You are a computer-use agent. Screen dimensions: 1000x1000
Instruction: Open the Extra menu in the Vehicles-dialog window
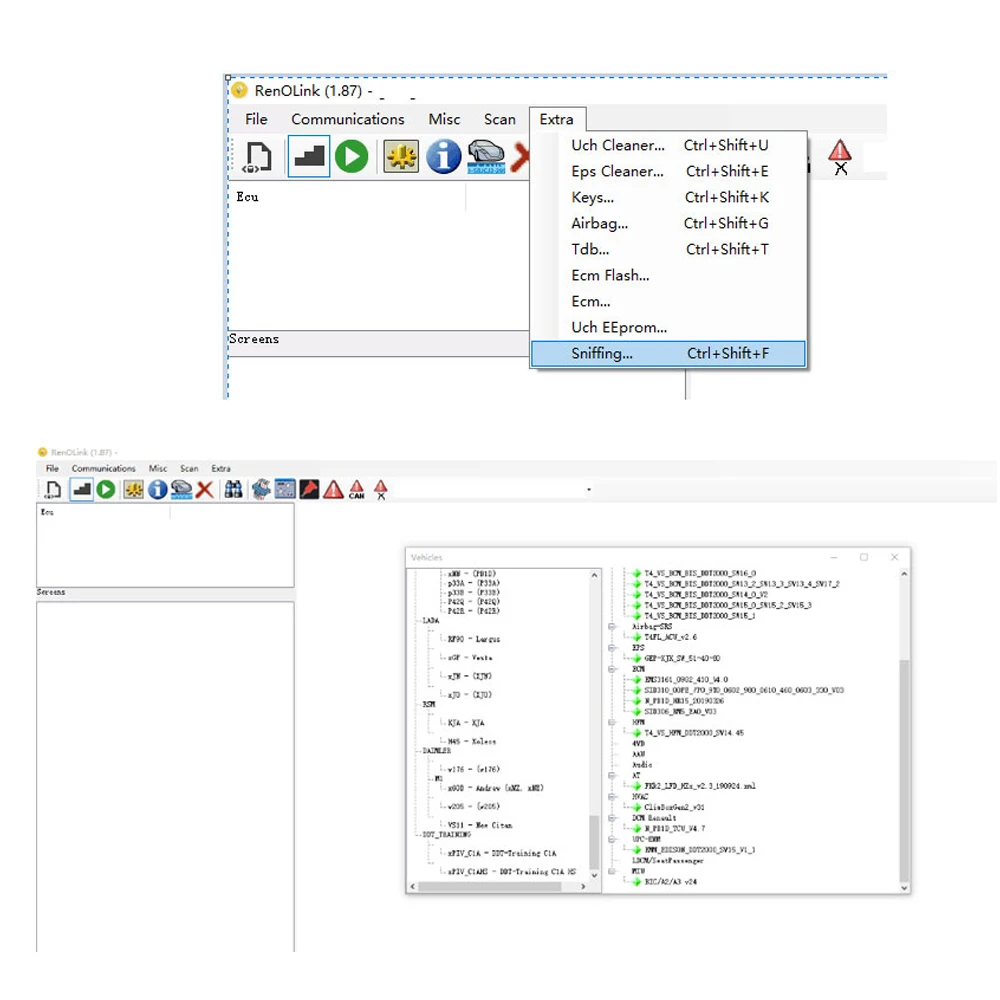pyautogui.click(x=221, y=468)
